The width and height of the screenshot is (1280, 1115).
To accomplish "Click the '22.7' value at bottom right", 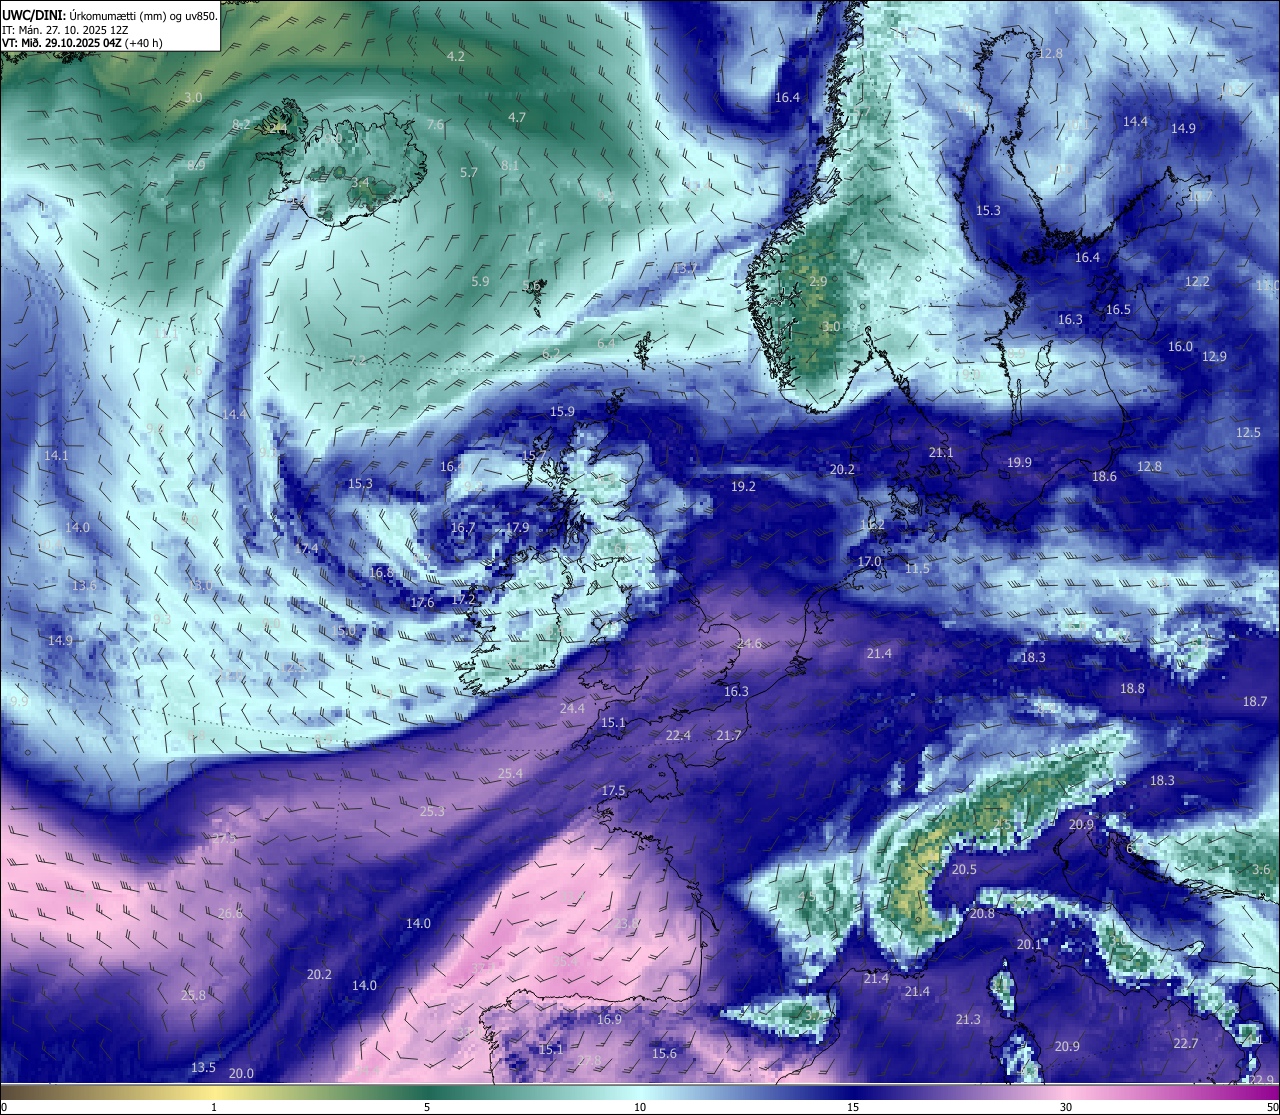I will tap(1185, 1044).
